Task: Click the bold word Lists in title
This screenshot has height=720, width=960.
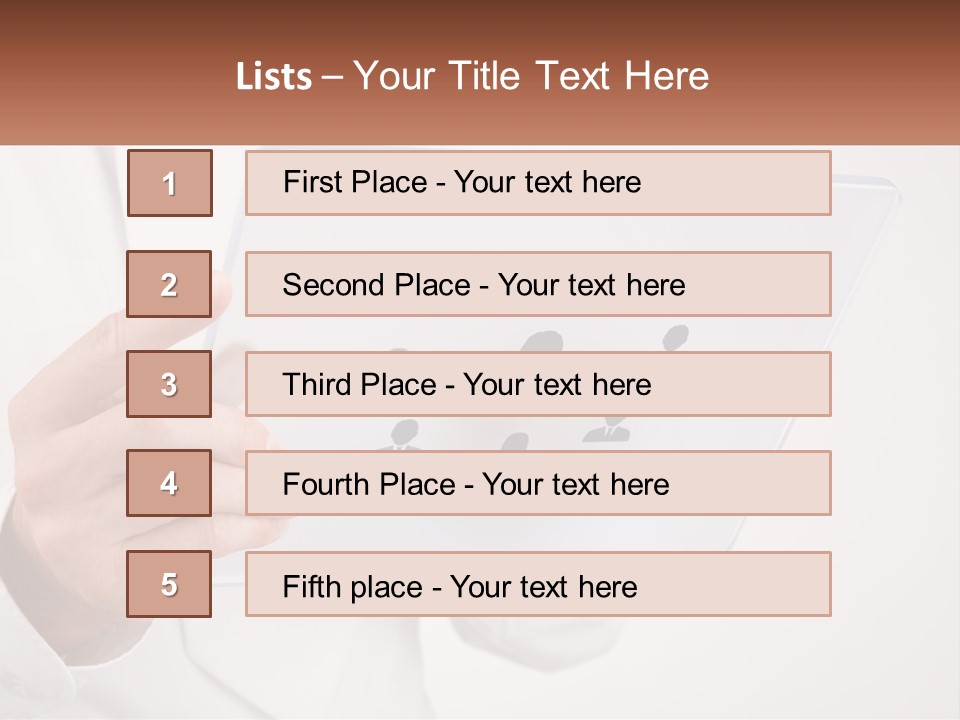Action: [x=273, y=77]
